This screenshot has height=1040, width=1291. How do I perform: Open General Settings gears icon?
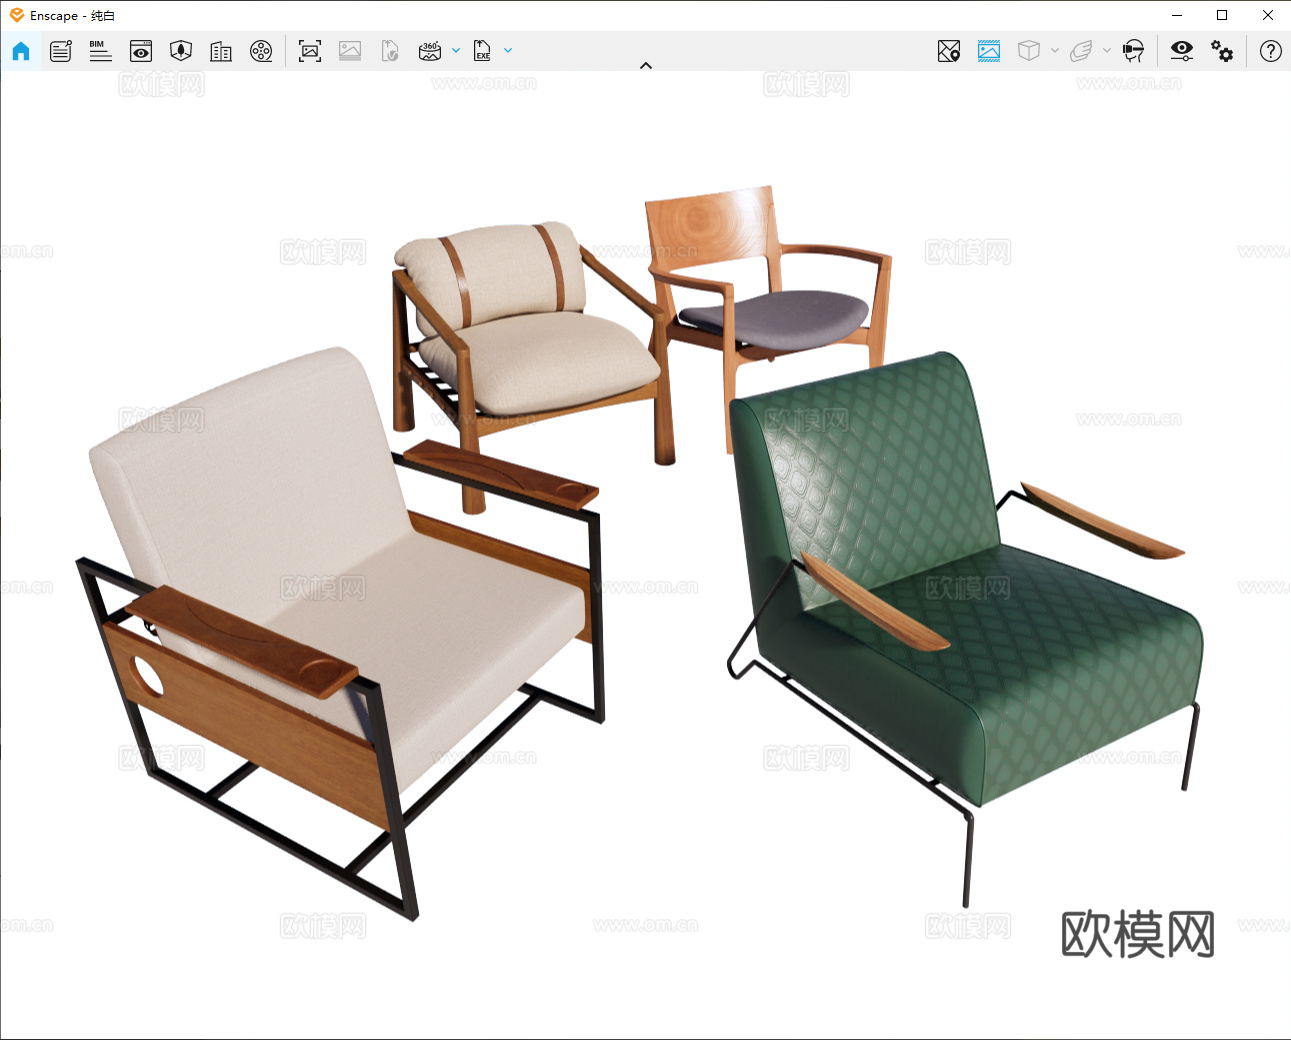click(x=1222, y=51)
